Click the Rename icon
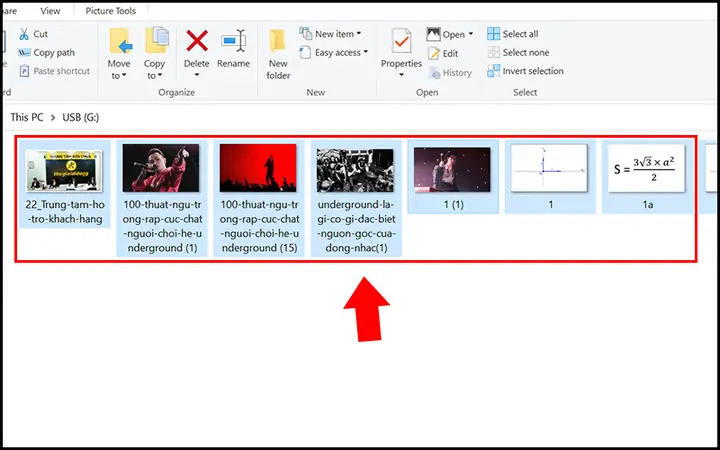The height and width of the screenshot is (450, 720). (x=233, y=41)
